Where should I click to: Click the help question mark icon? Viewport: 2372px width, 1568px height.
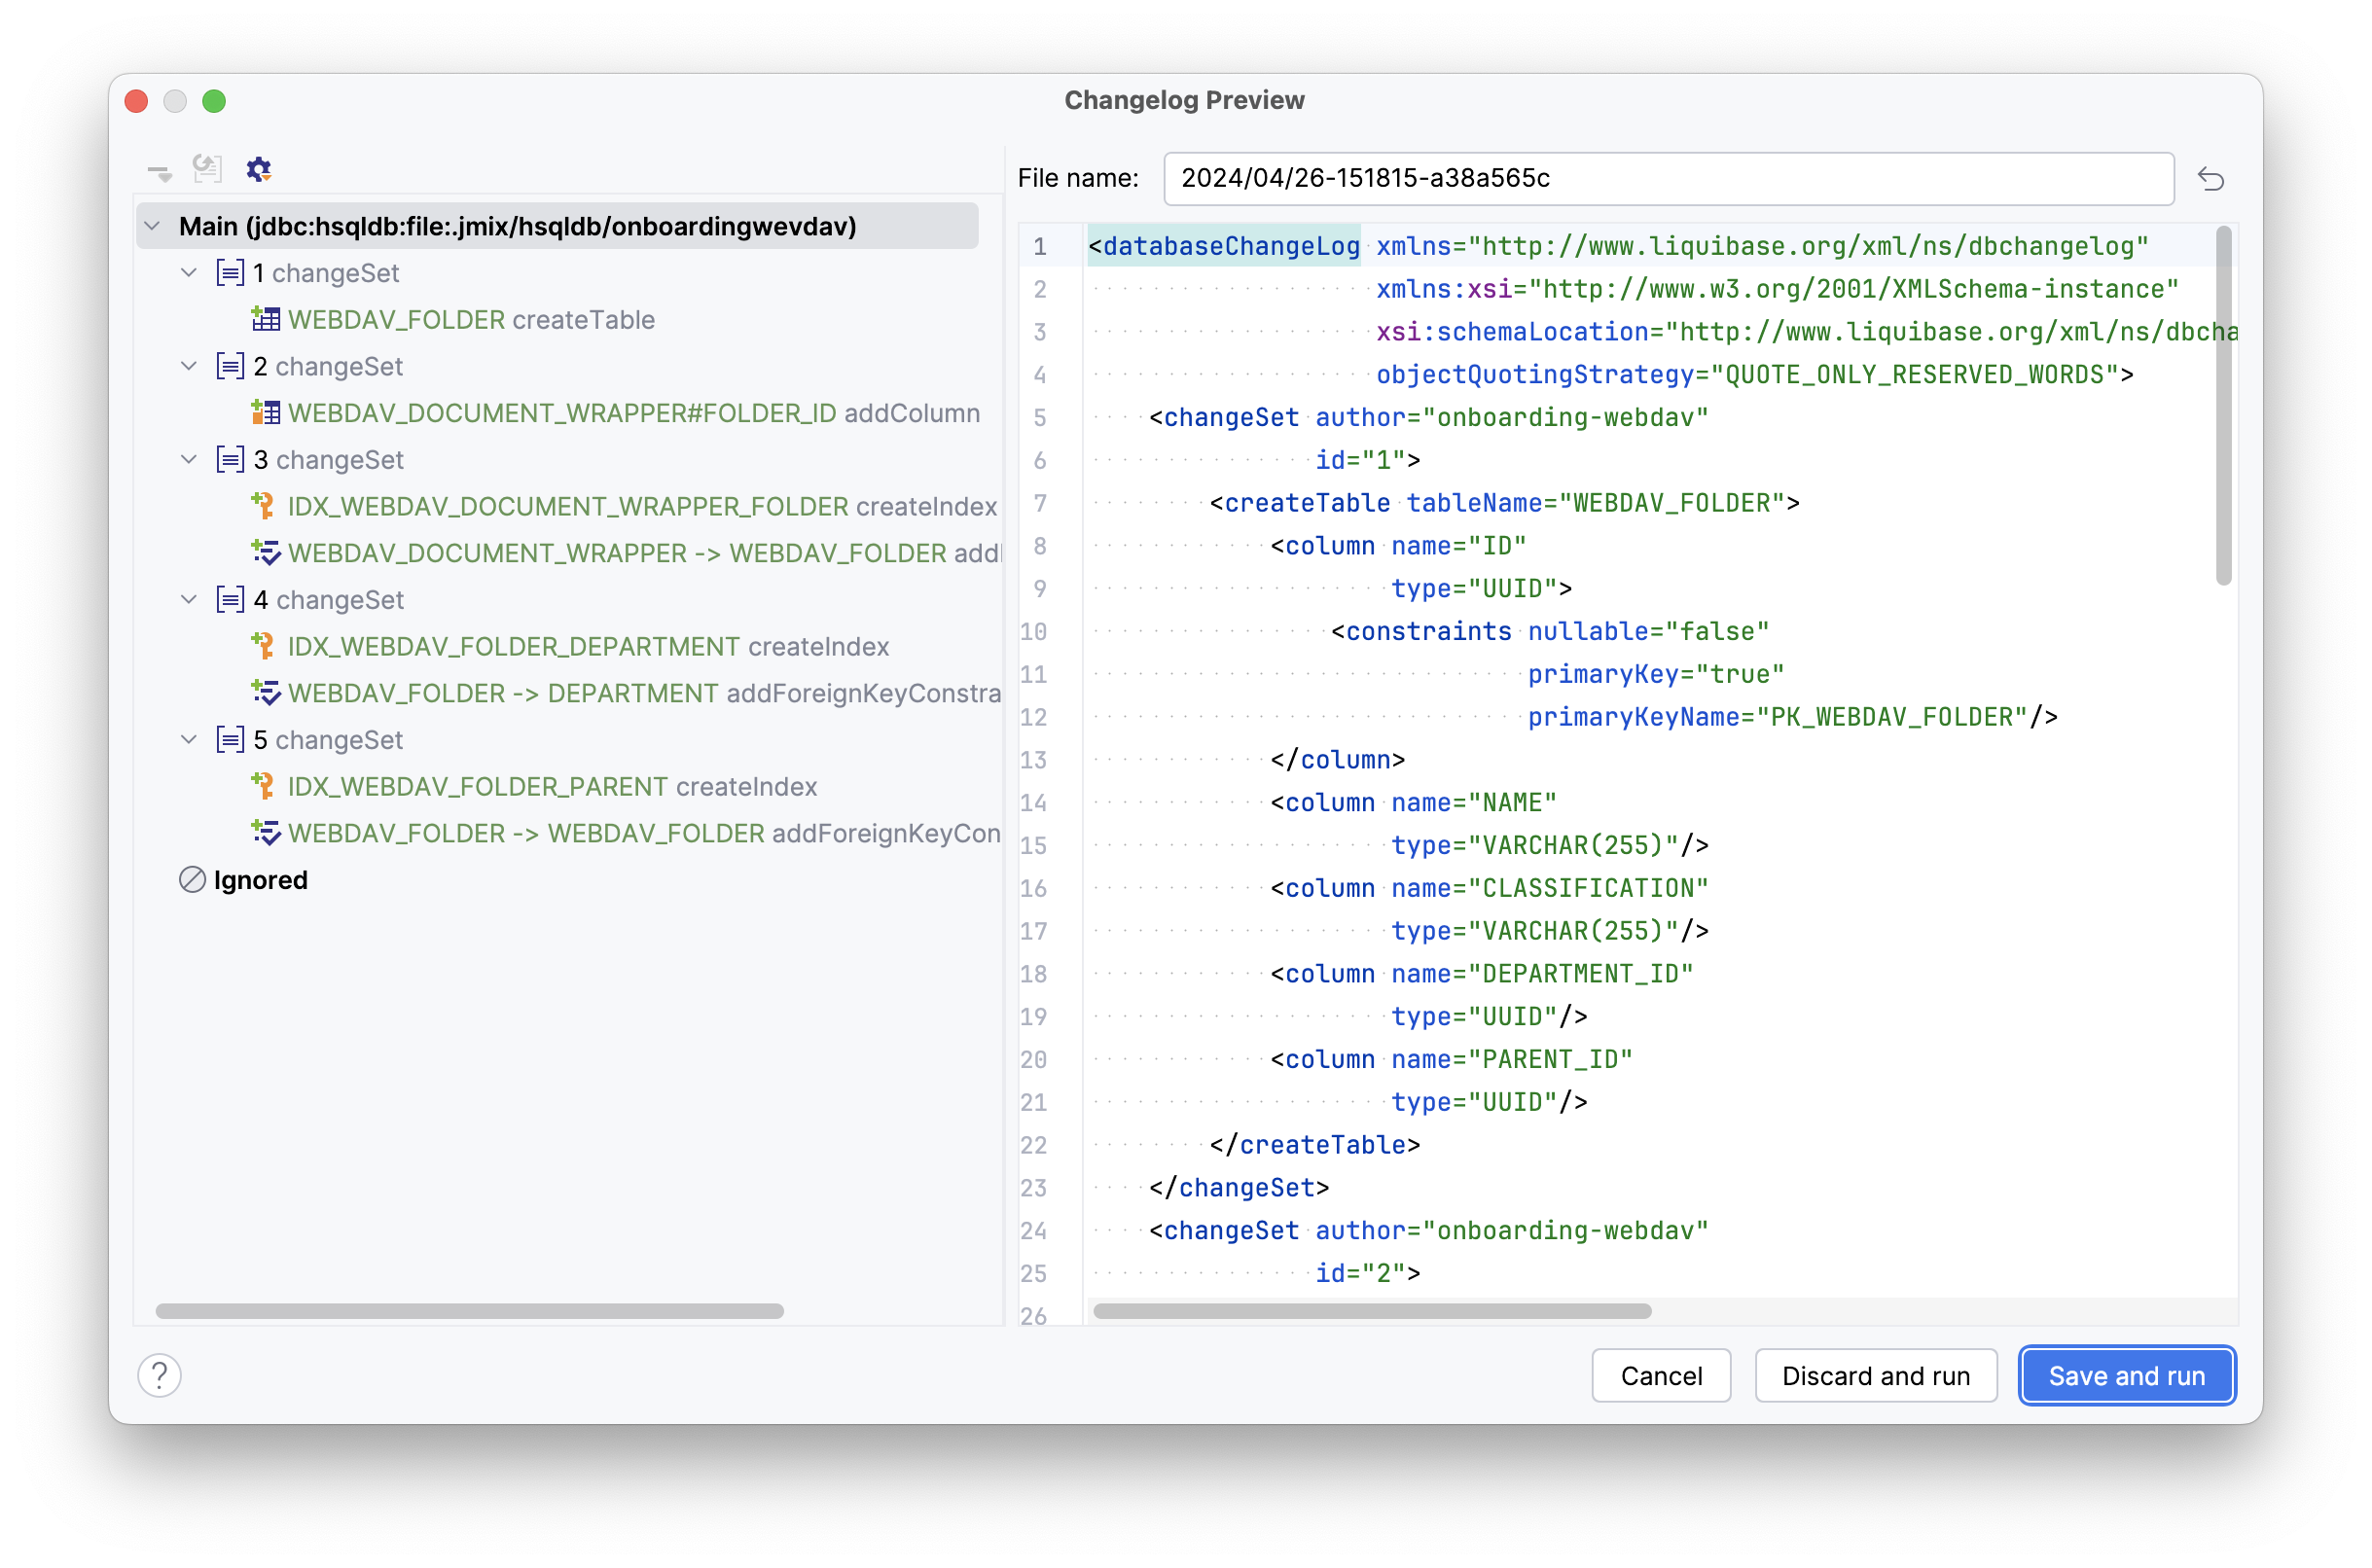point(160,1375)
